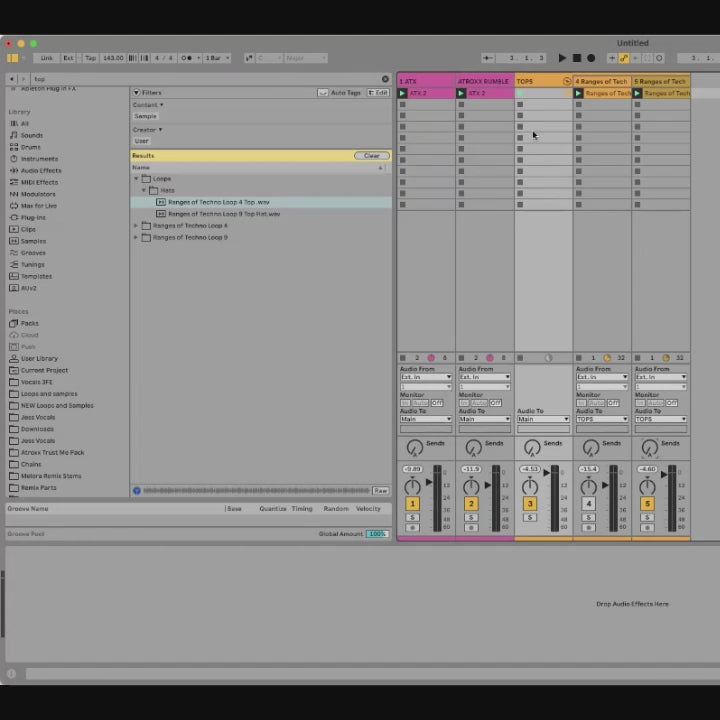Viewport: 720px width, 720px height.
Task: Collapse the Loops folder in the results
Action: pos(136,179)
